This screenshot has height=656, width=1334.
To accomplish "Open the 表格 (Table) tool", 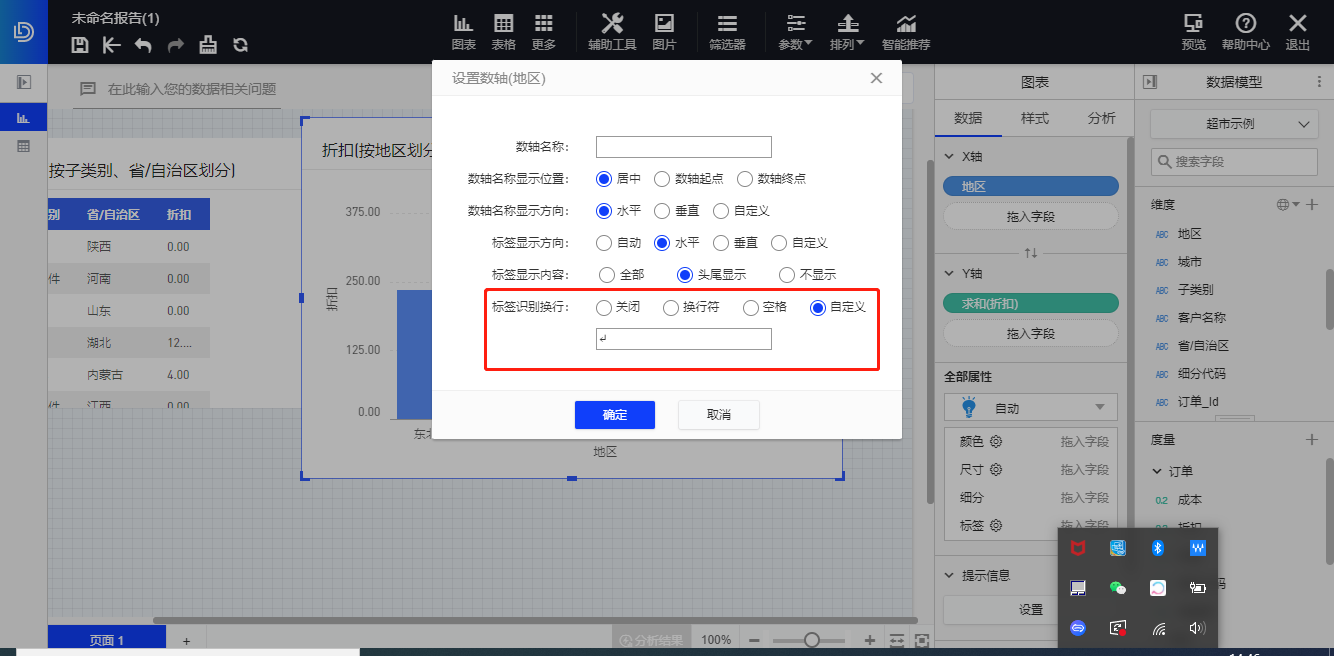I will coord(503,31).
